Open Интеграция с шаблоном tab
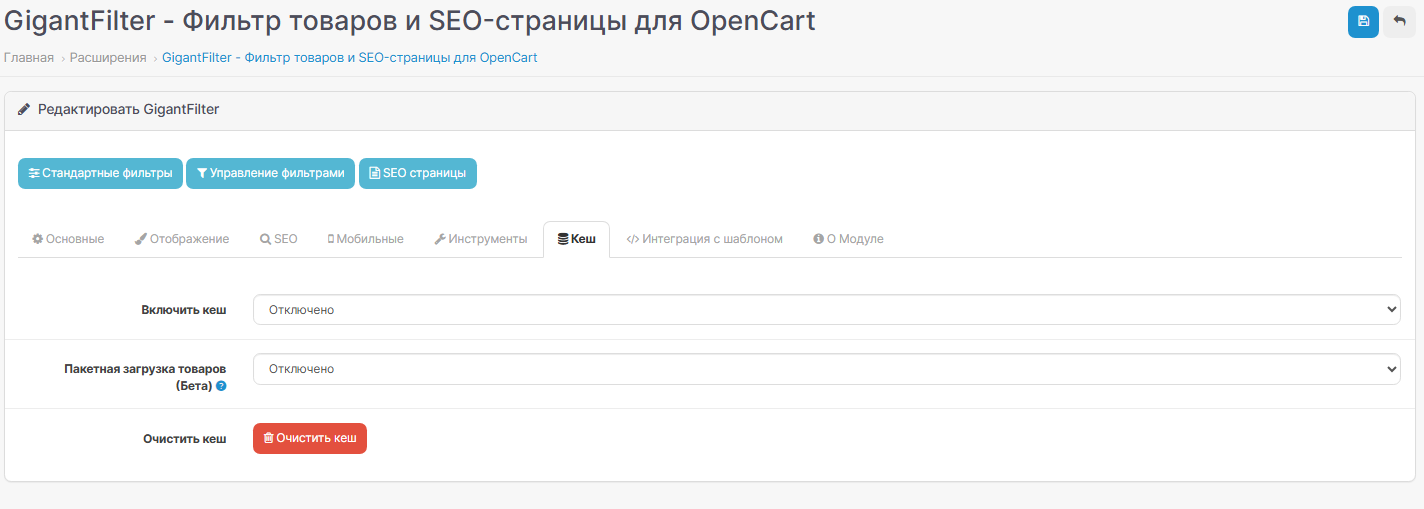This screenshot has width=1424, height=509. 704,239
